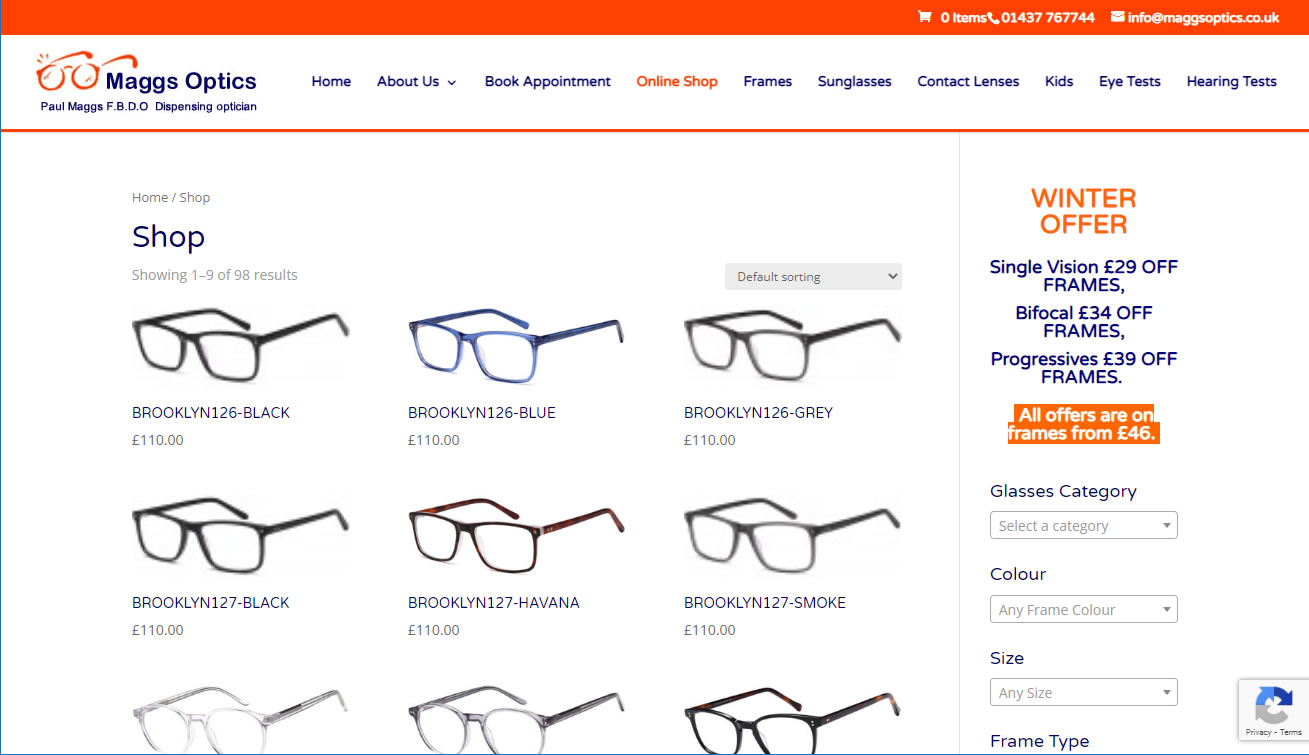Viewport: 1309px width, 755px height.
Task: Click the Shop page heading
Action: (x=168, y=237)
